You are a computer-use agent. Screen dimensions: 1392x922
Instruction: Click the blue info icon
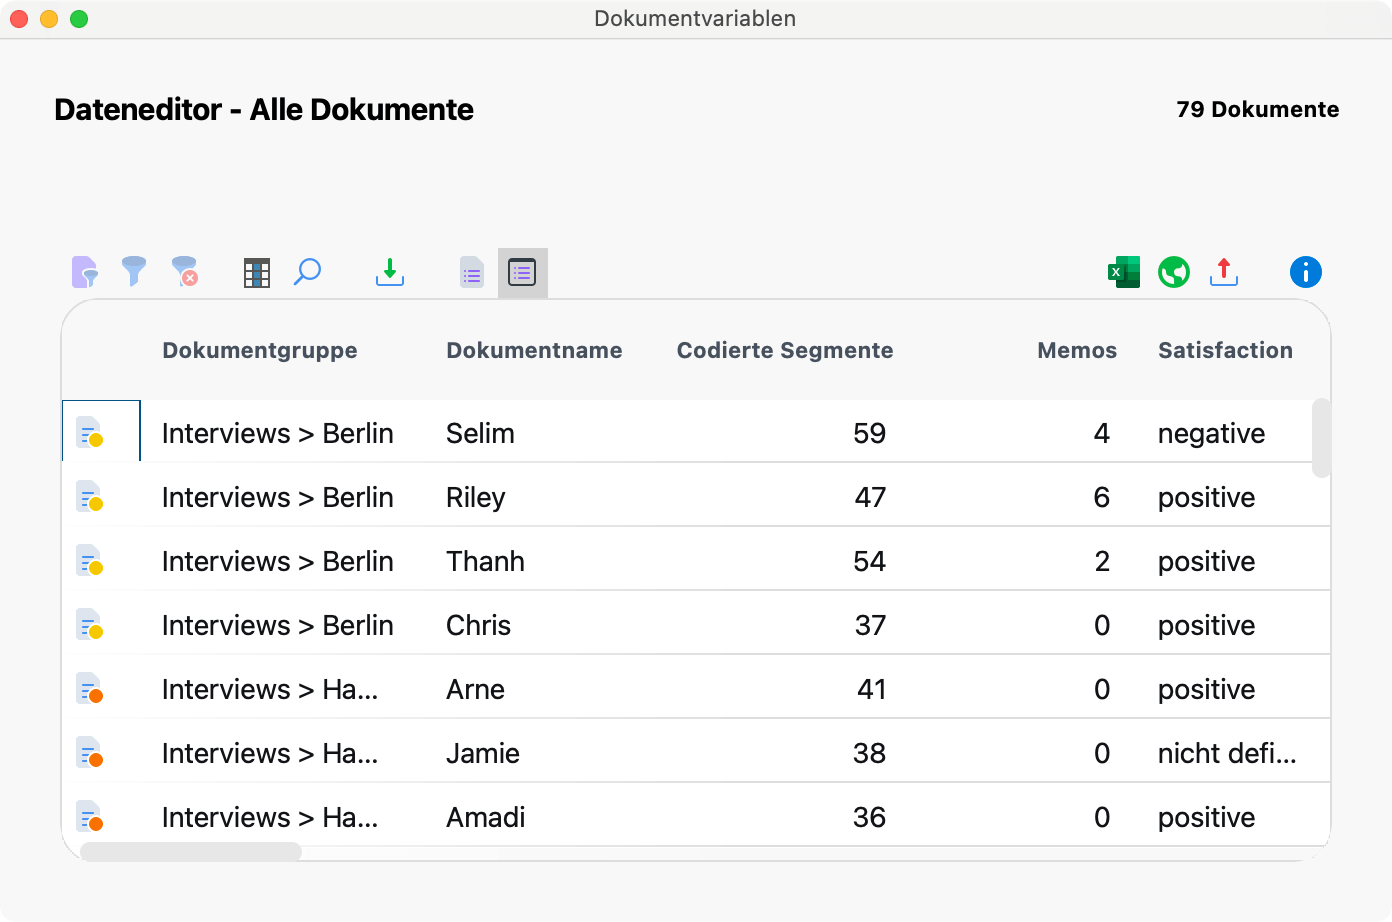[x=1306, y=272]
